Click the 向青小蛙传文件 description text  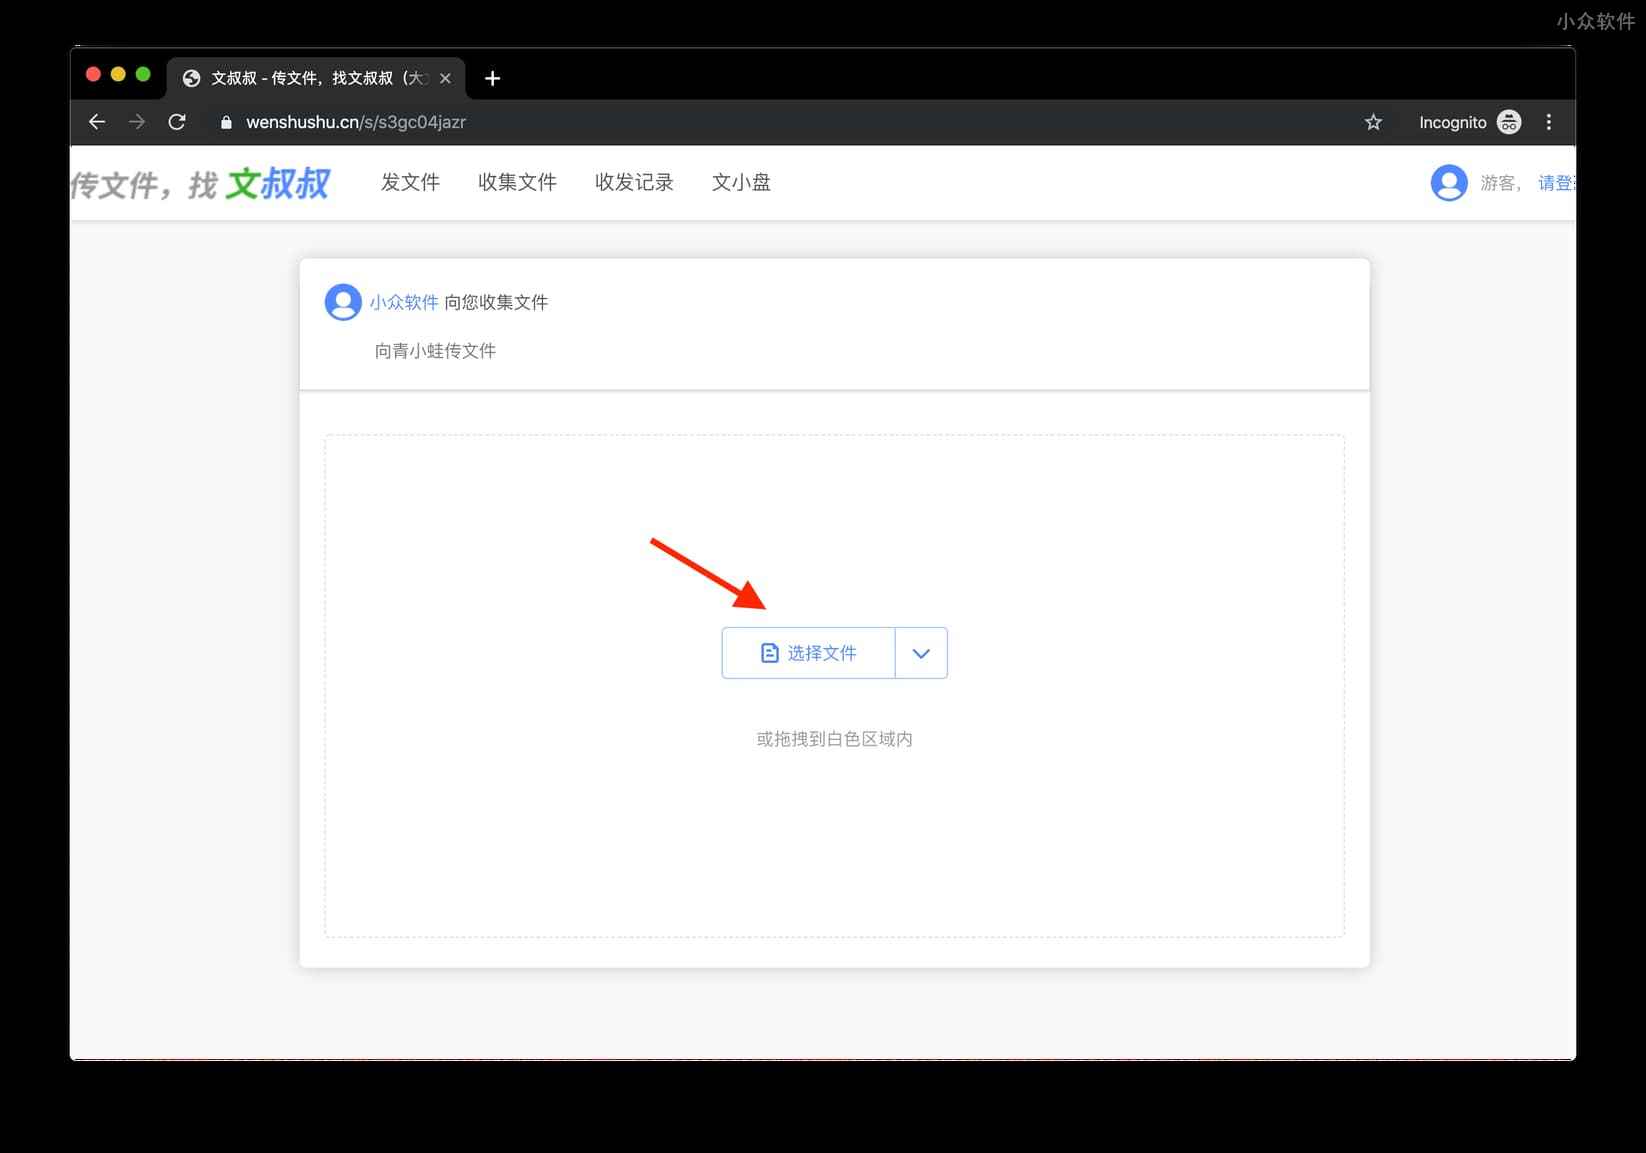435,351
